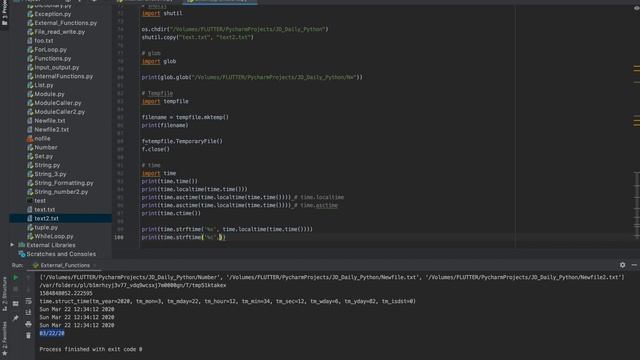Click the Python icon in External_Functions run tab
This screenshot has height=360, width=640.
[x=36, y=265]
